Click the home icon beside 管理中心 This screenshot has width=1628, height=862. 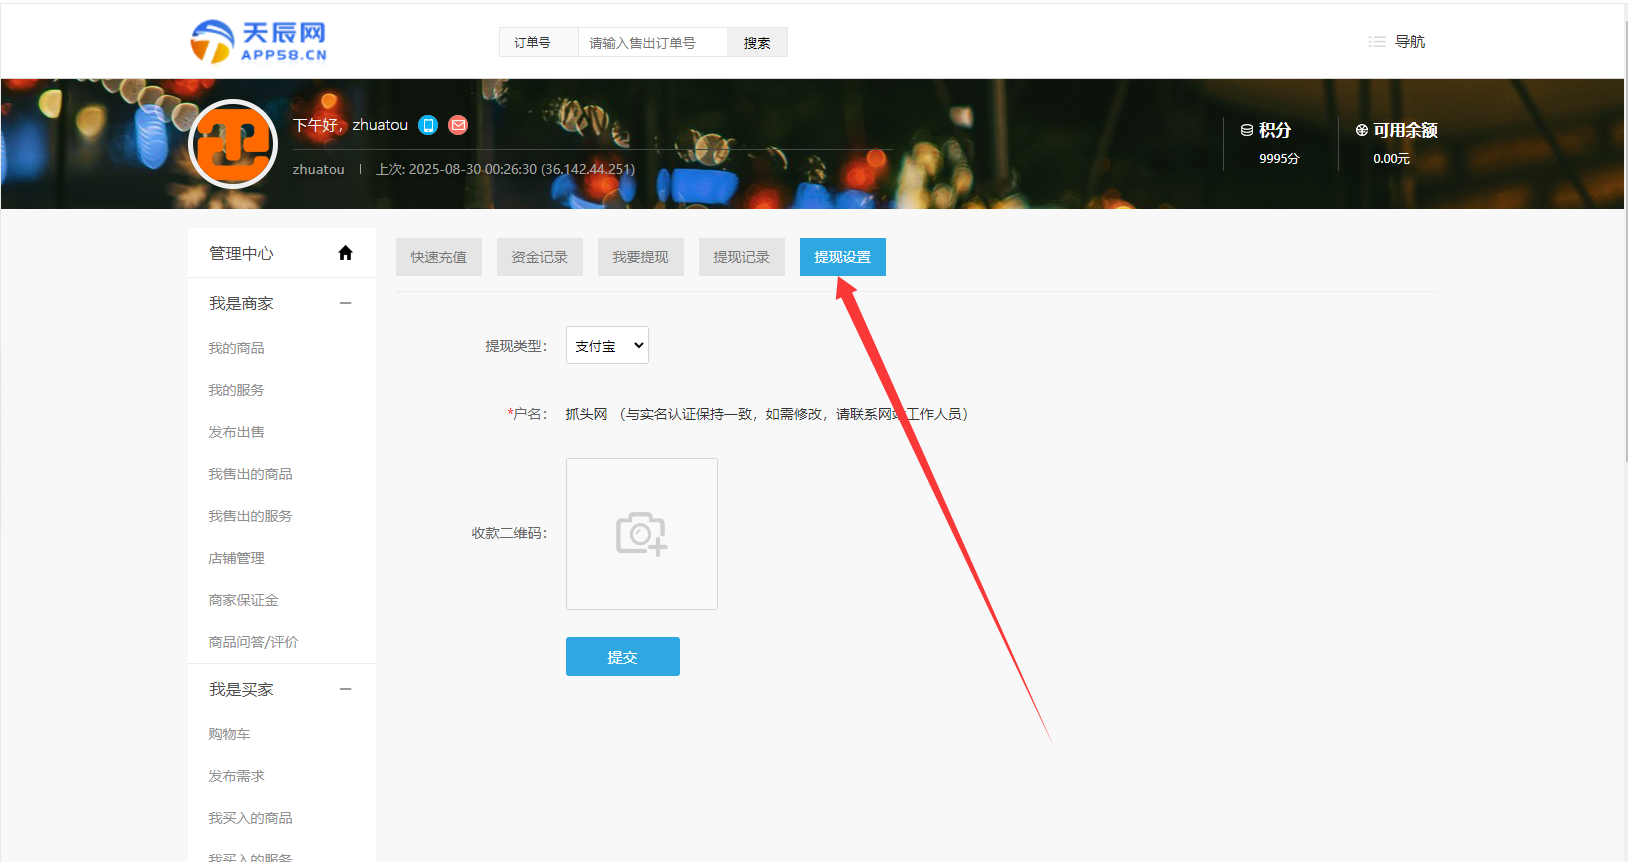(345, 253)
